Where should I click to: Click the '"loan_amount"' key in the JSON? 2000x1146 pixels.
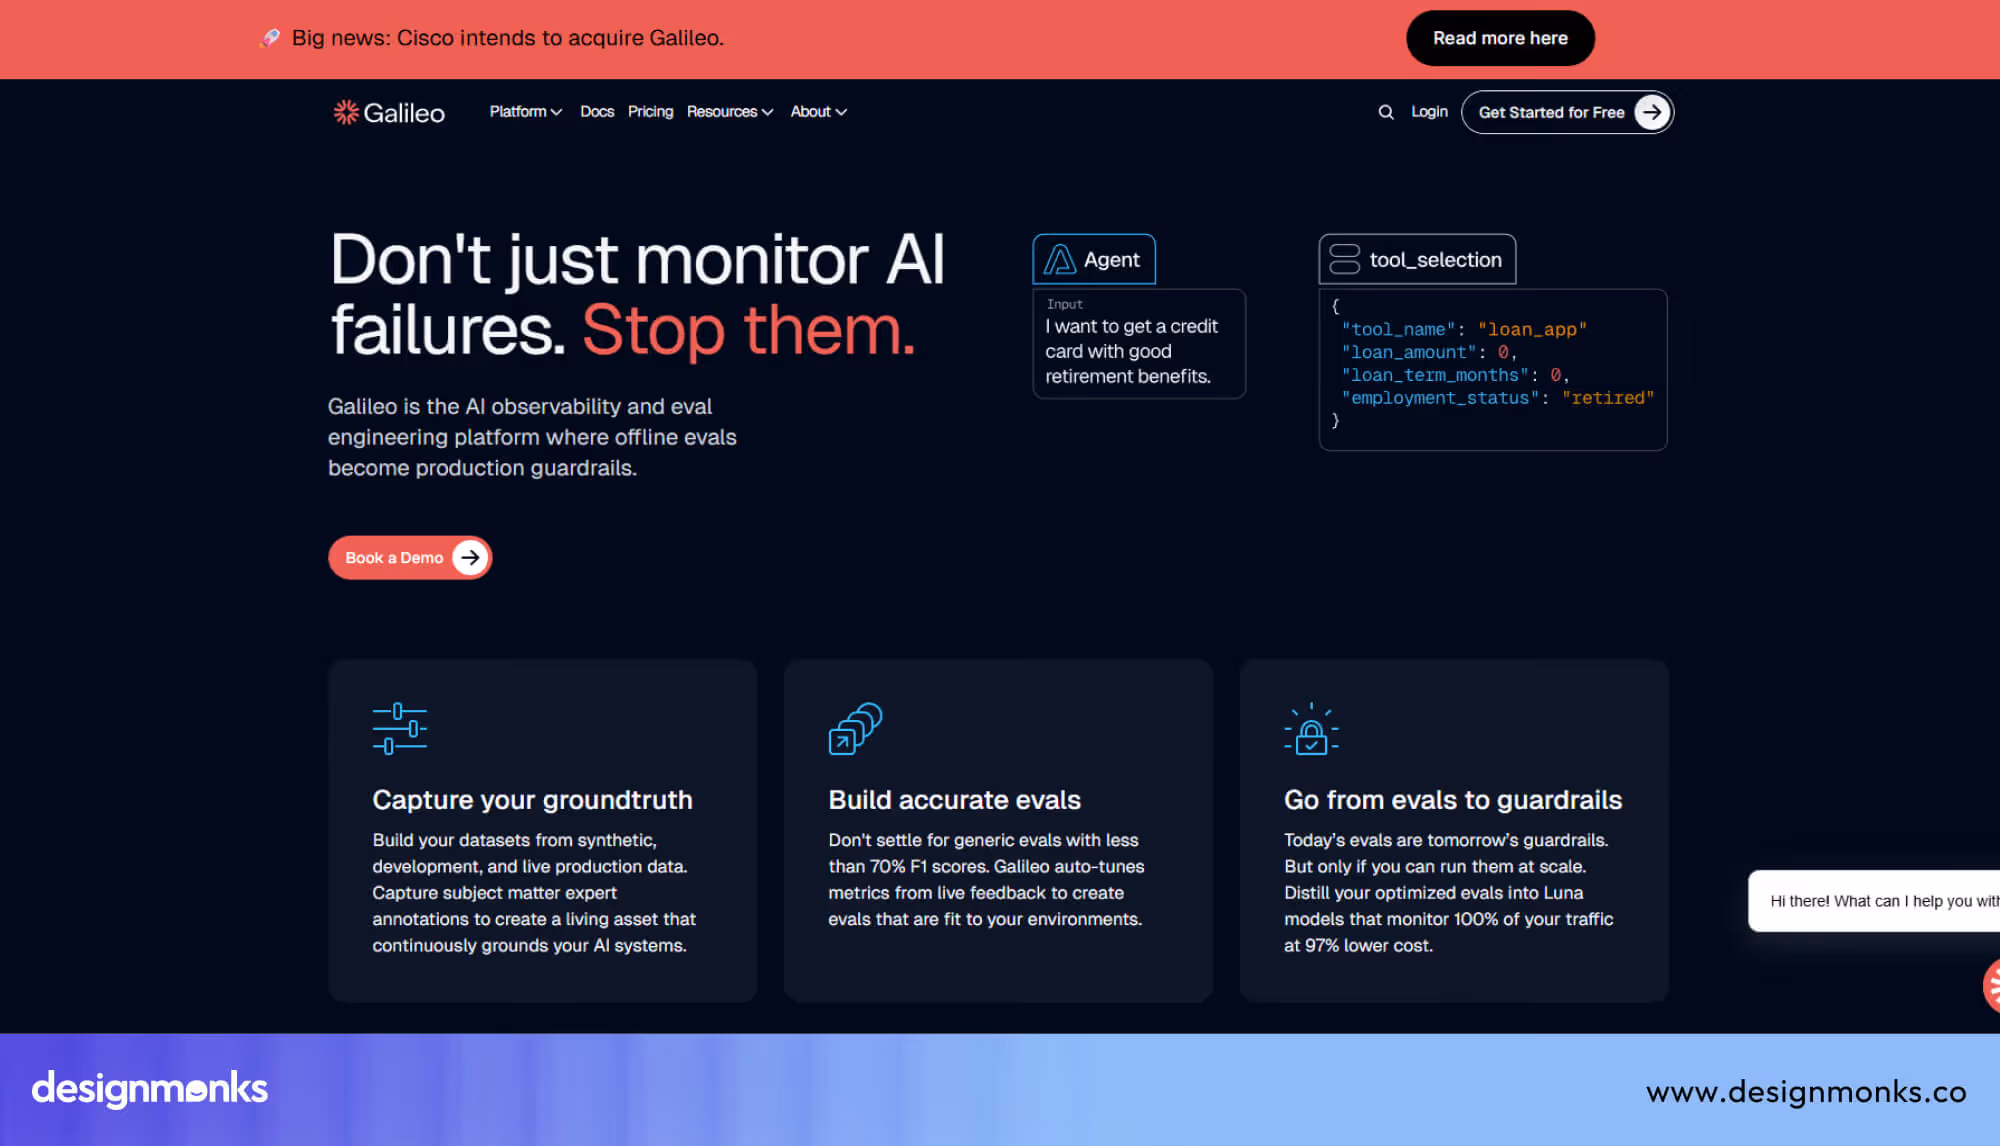point(1409,352)
